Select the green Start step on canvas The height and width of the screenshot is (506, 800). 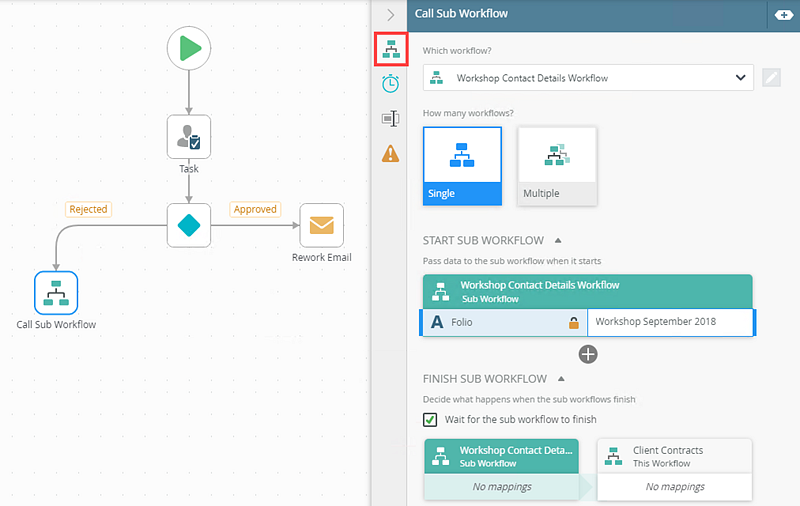pos(189,48)
